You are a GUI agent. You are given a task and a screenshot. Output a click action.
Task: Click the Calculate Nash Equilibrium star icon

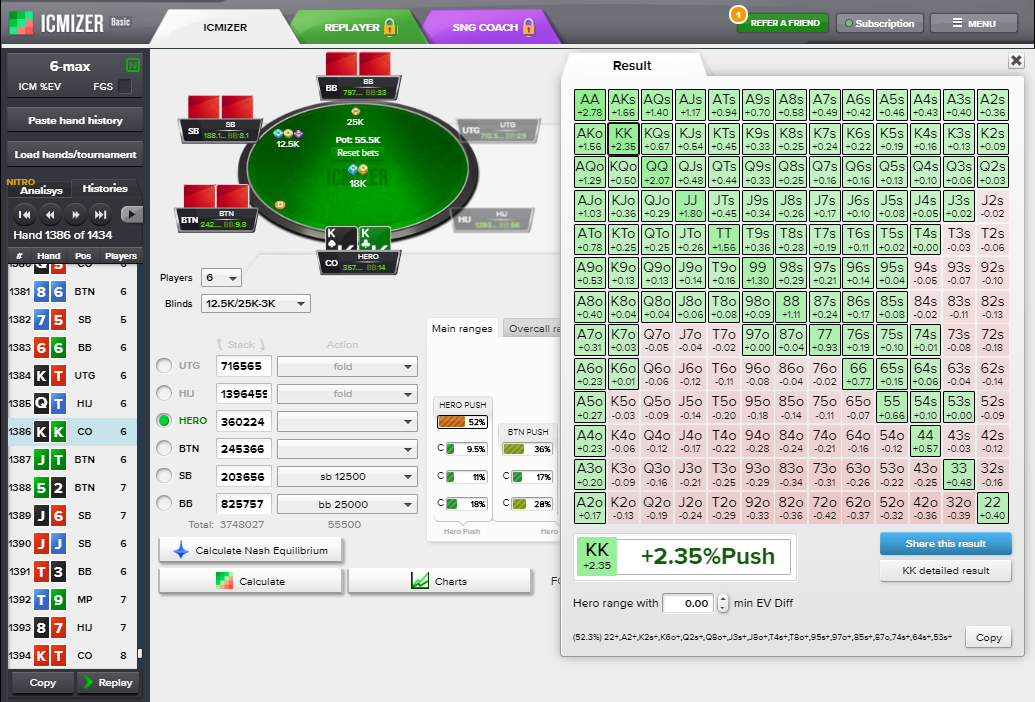180,550
